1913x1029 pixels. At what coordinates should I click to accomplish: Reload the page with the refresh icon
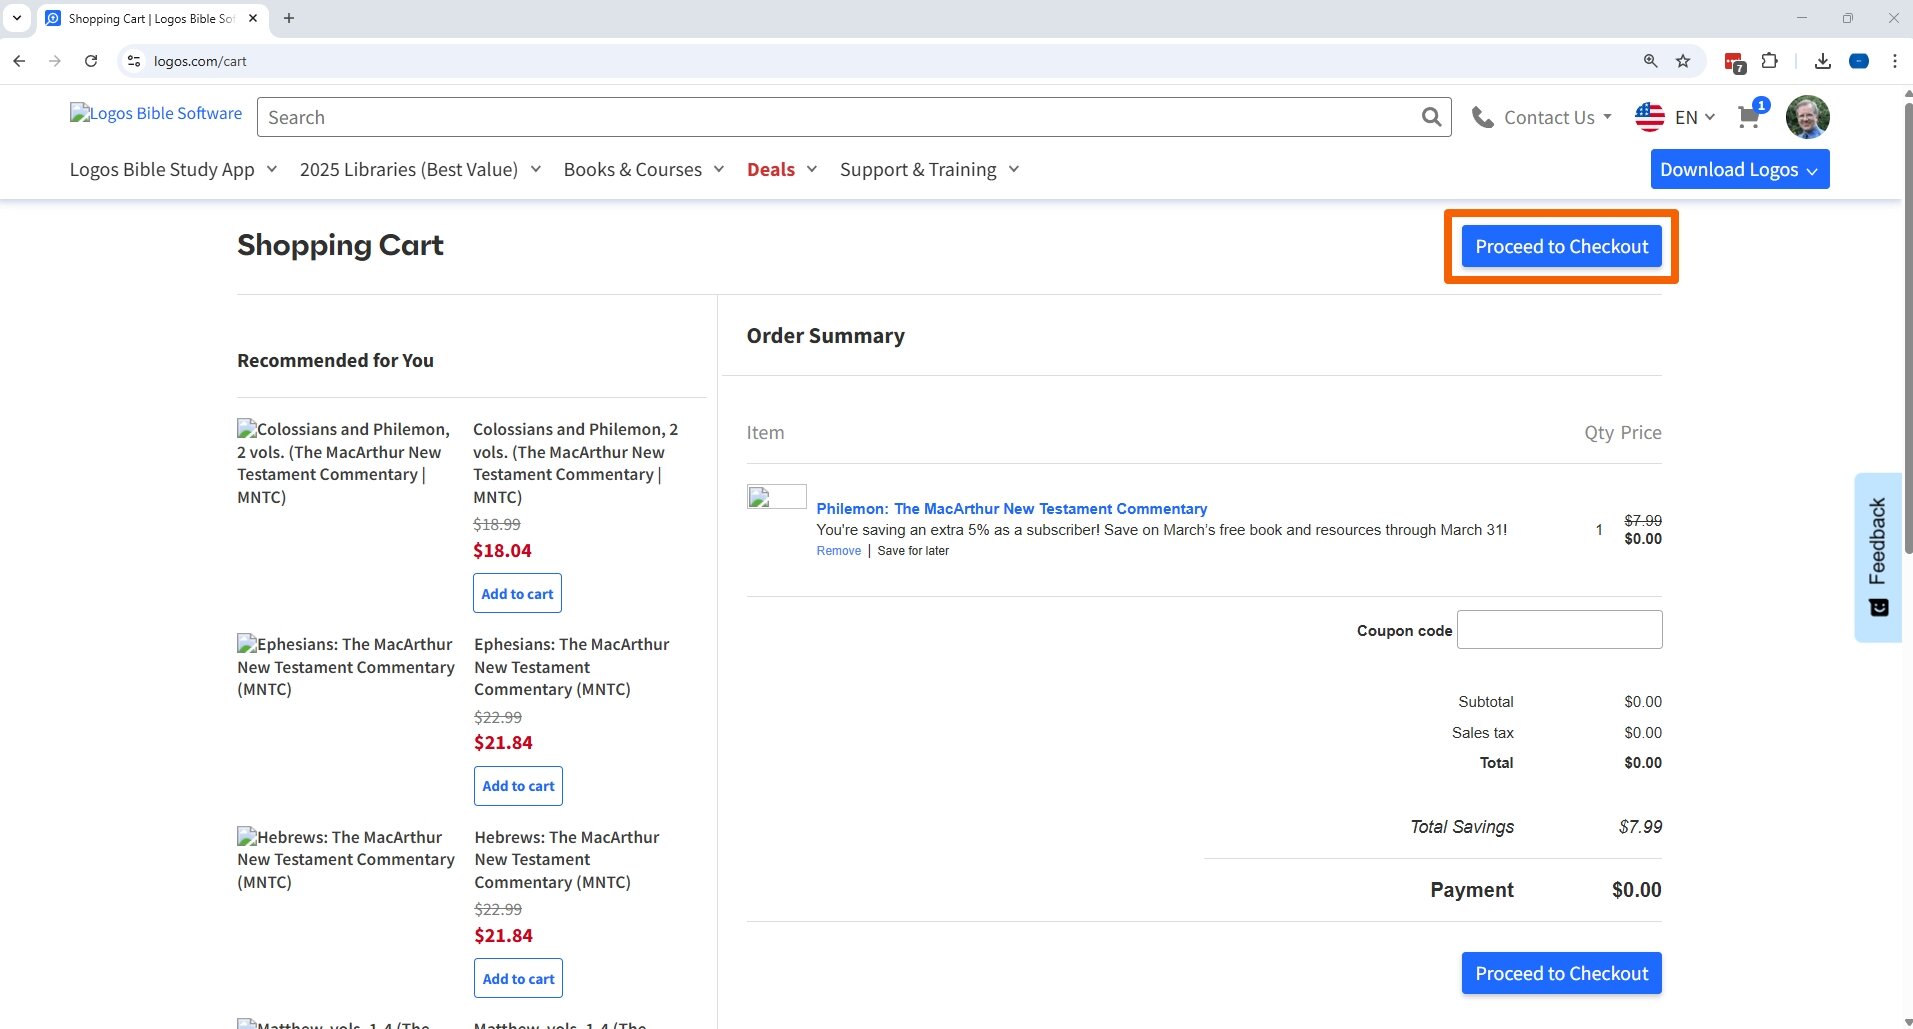click(x=91, y=61)
